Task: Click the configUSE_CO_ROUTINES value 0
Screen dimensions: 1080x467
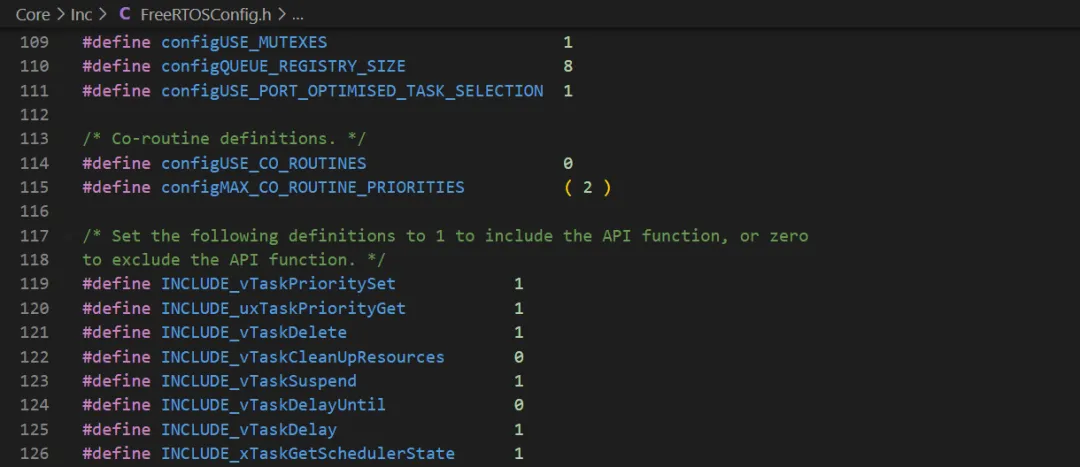Action: click(x=568, y=163)
